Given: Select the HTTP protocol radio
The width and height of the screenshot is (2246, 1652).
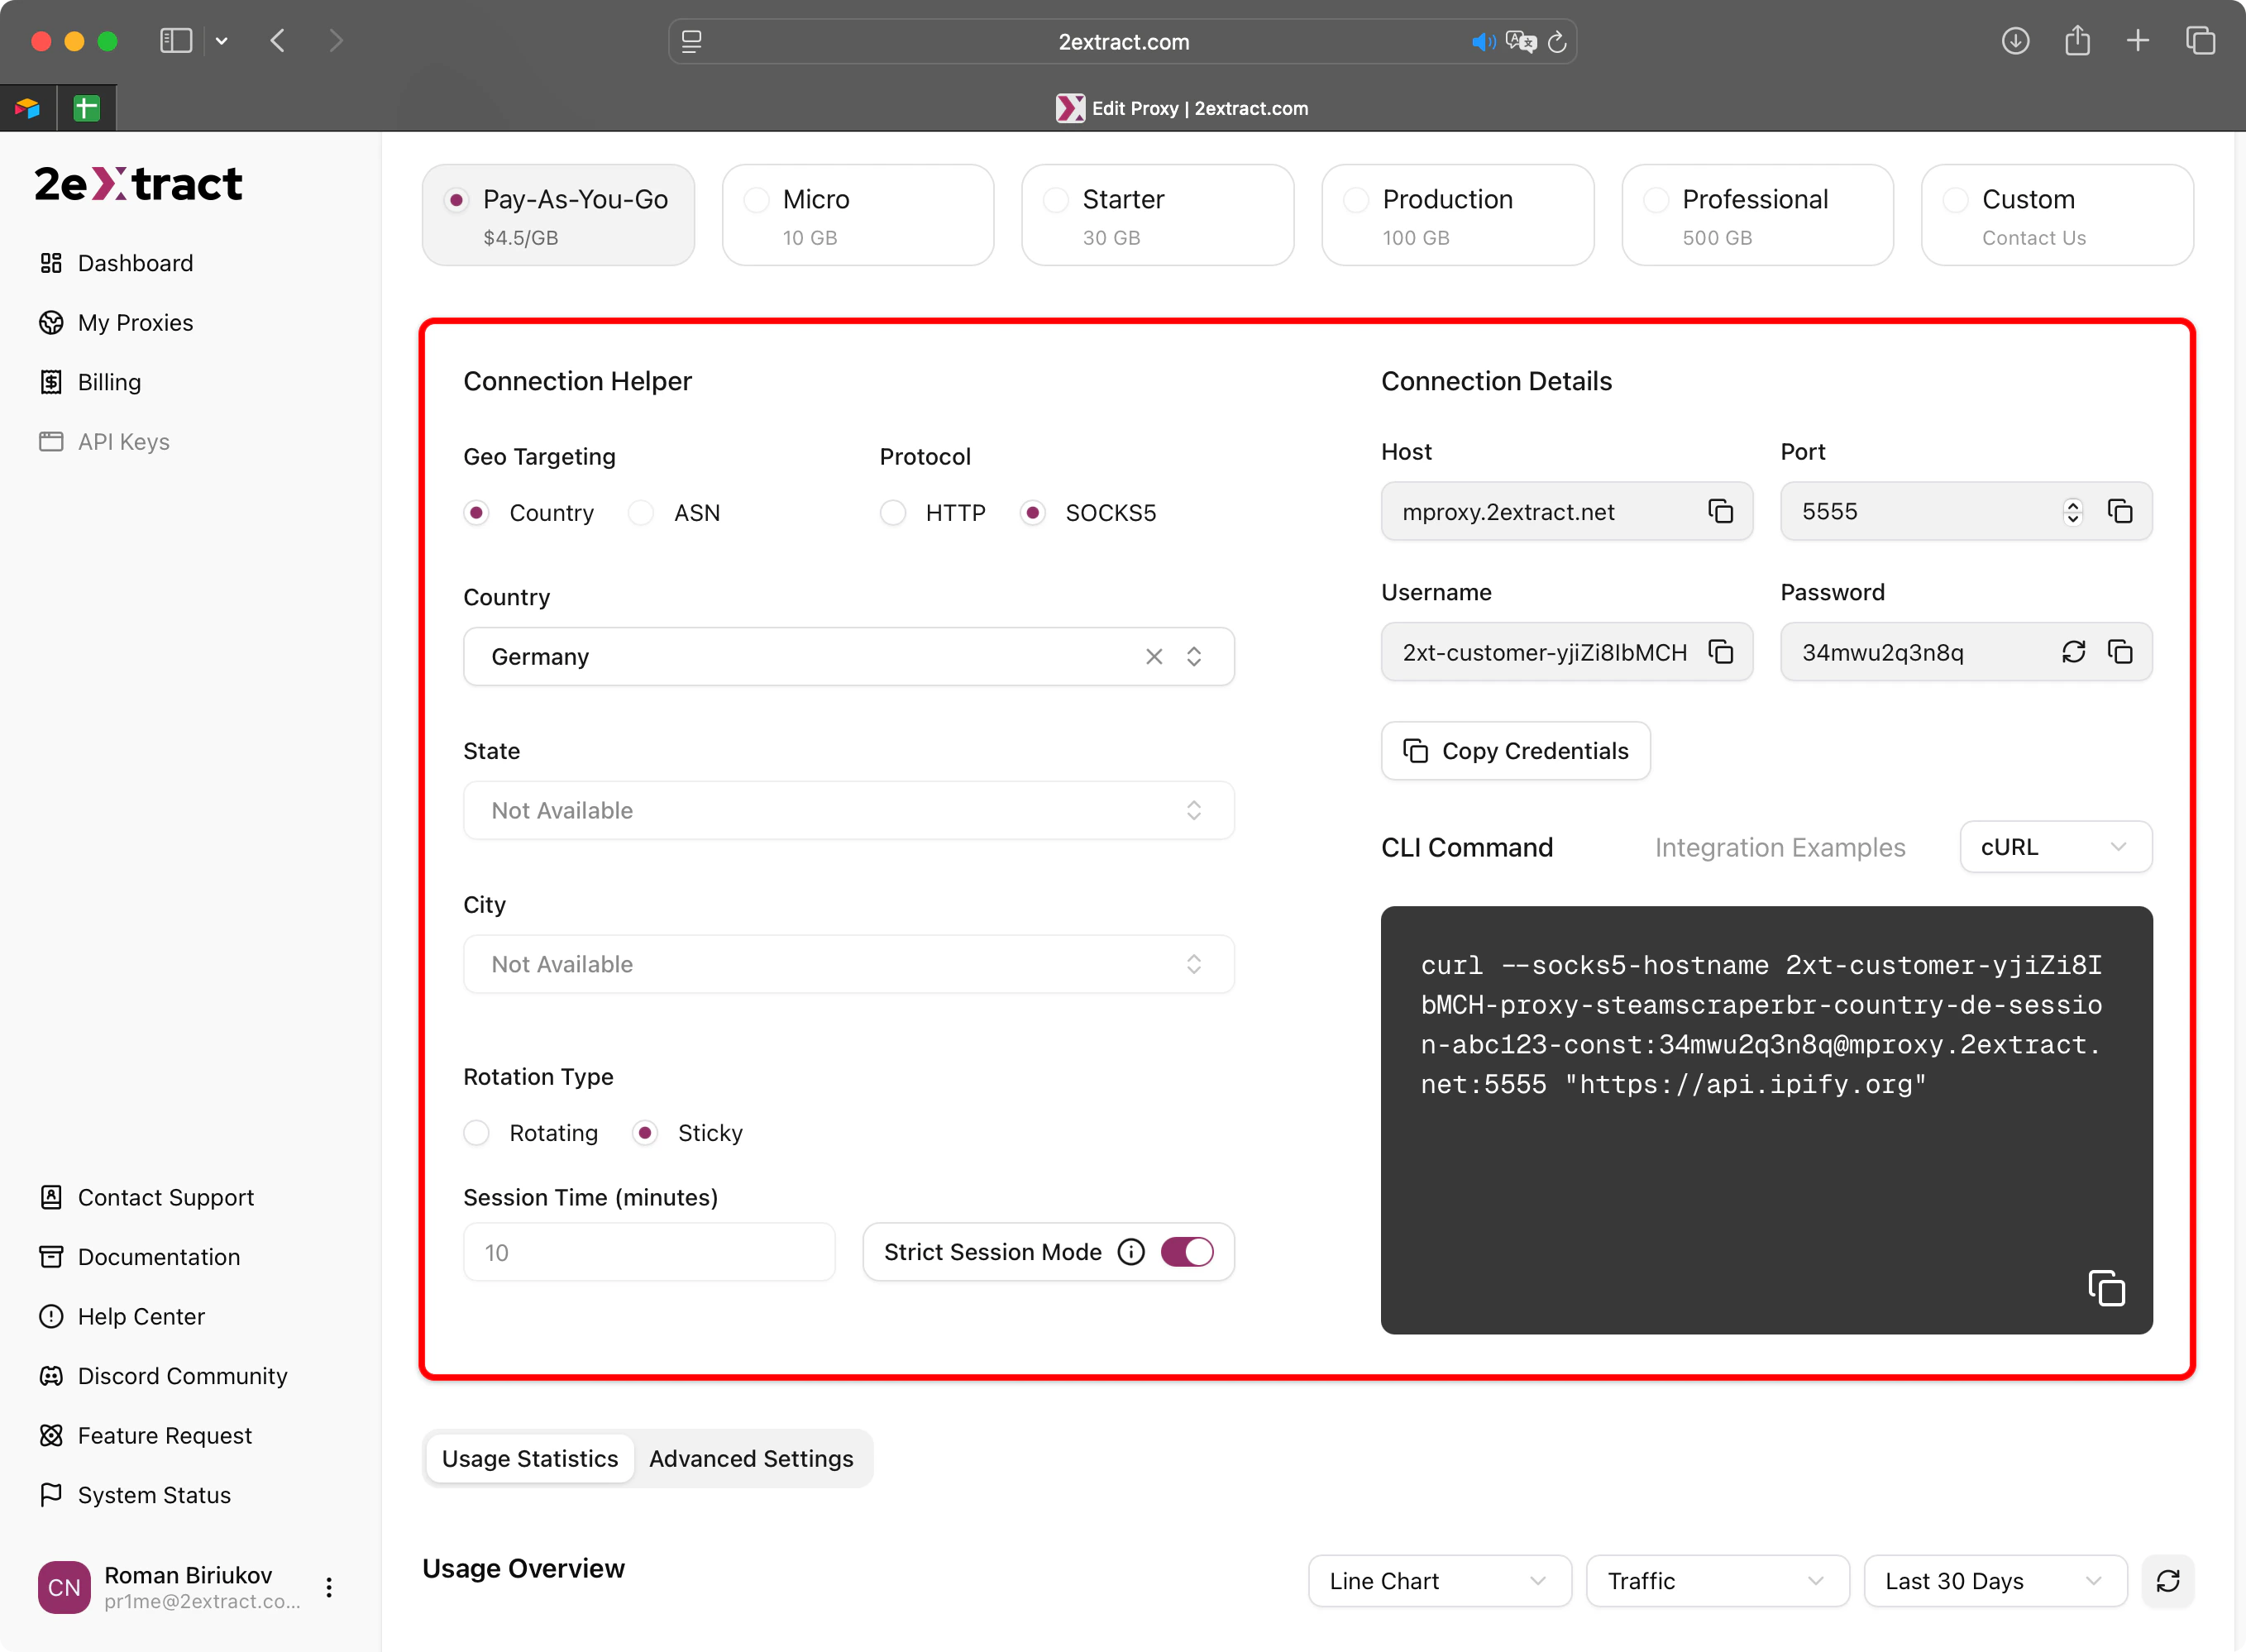Looking at the screenshot, I should 893,513.
